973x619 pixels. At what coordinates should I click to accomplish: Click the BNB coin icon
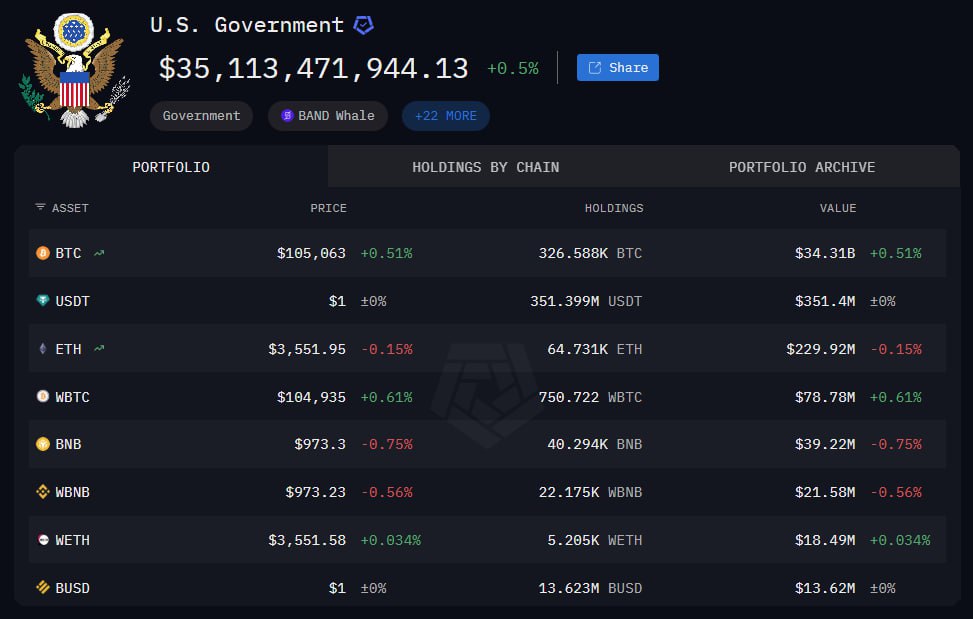42,444
